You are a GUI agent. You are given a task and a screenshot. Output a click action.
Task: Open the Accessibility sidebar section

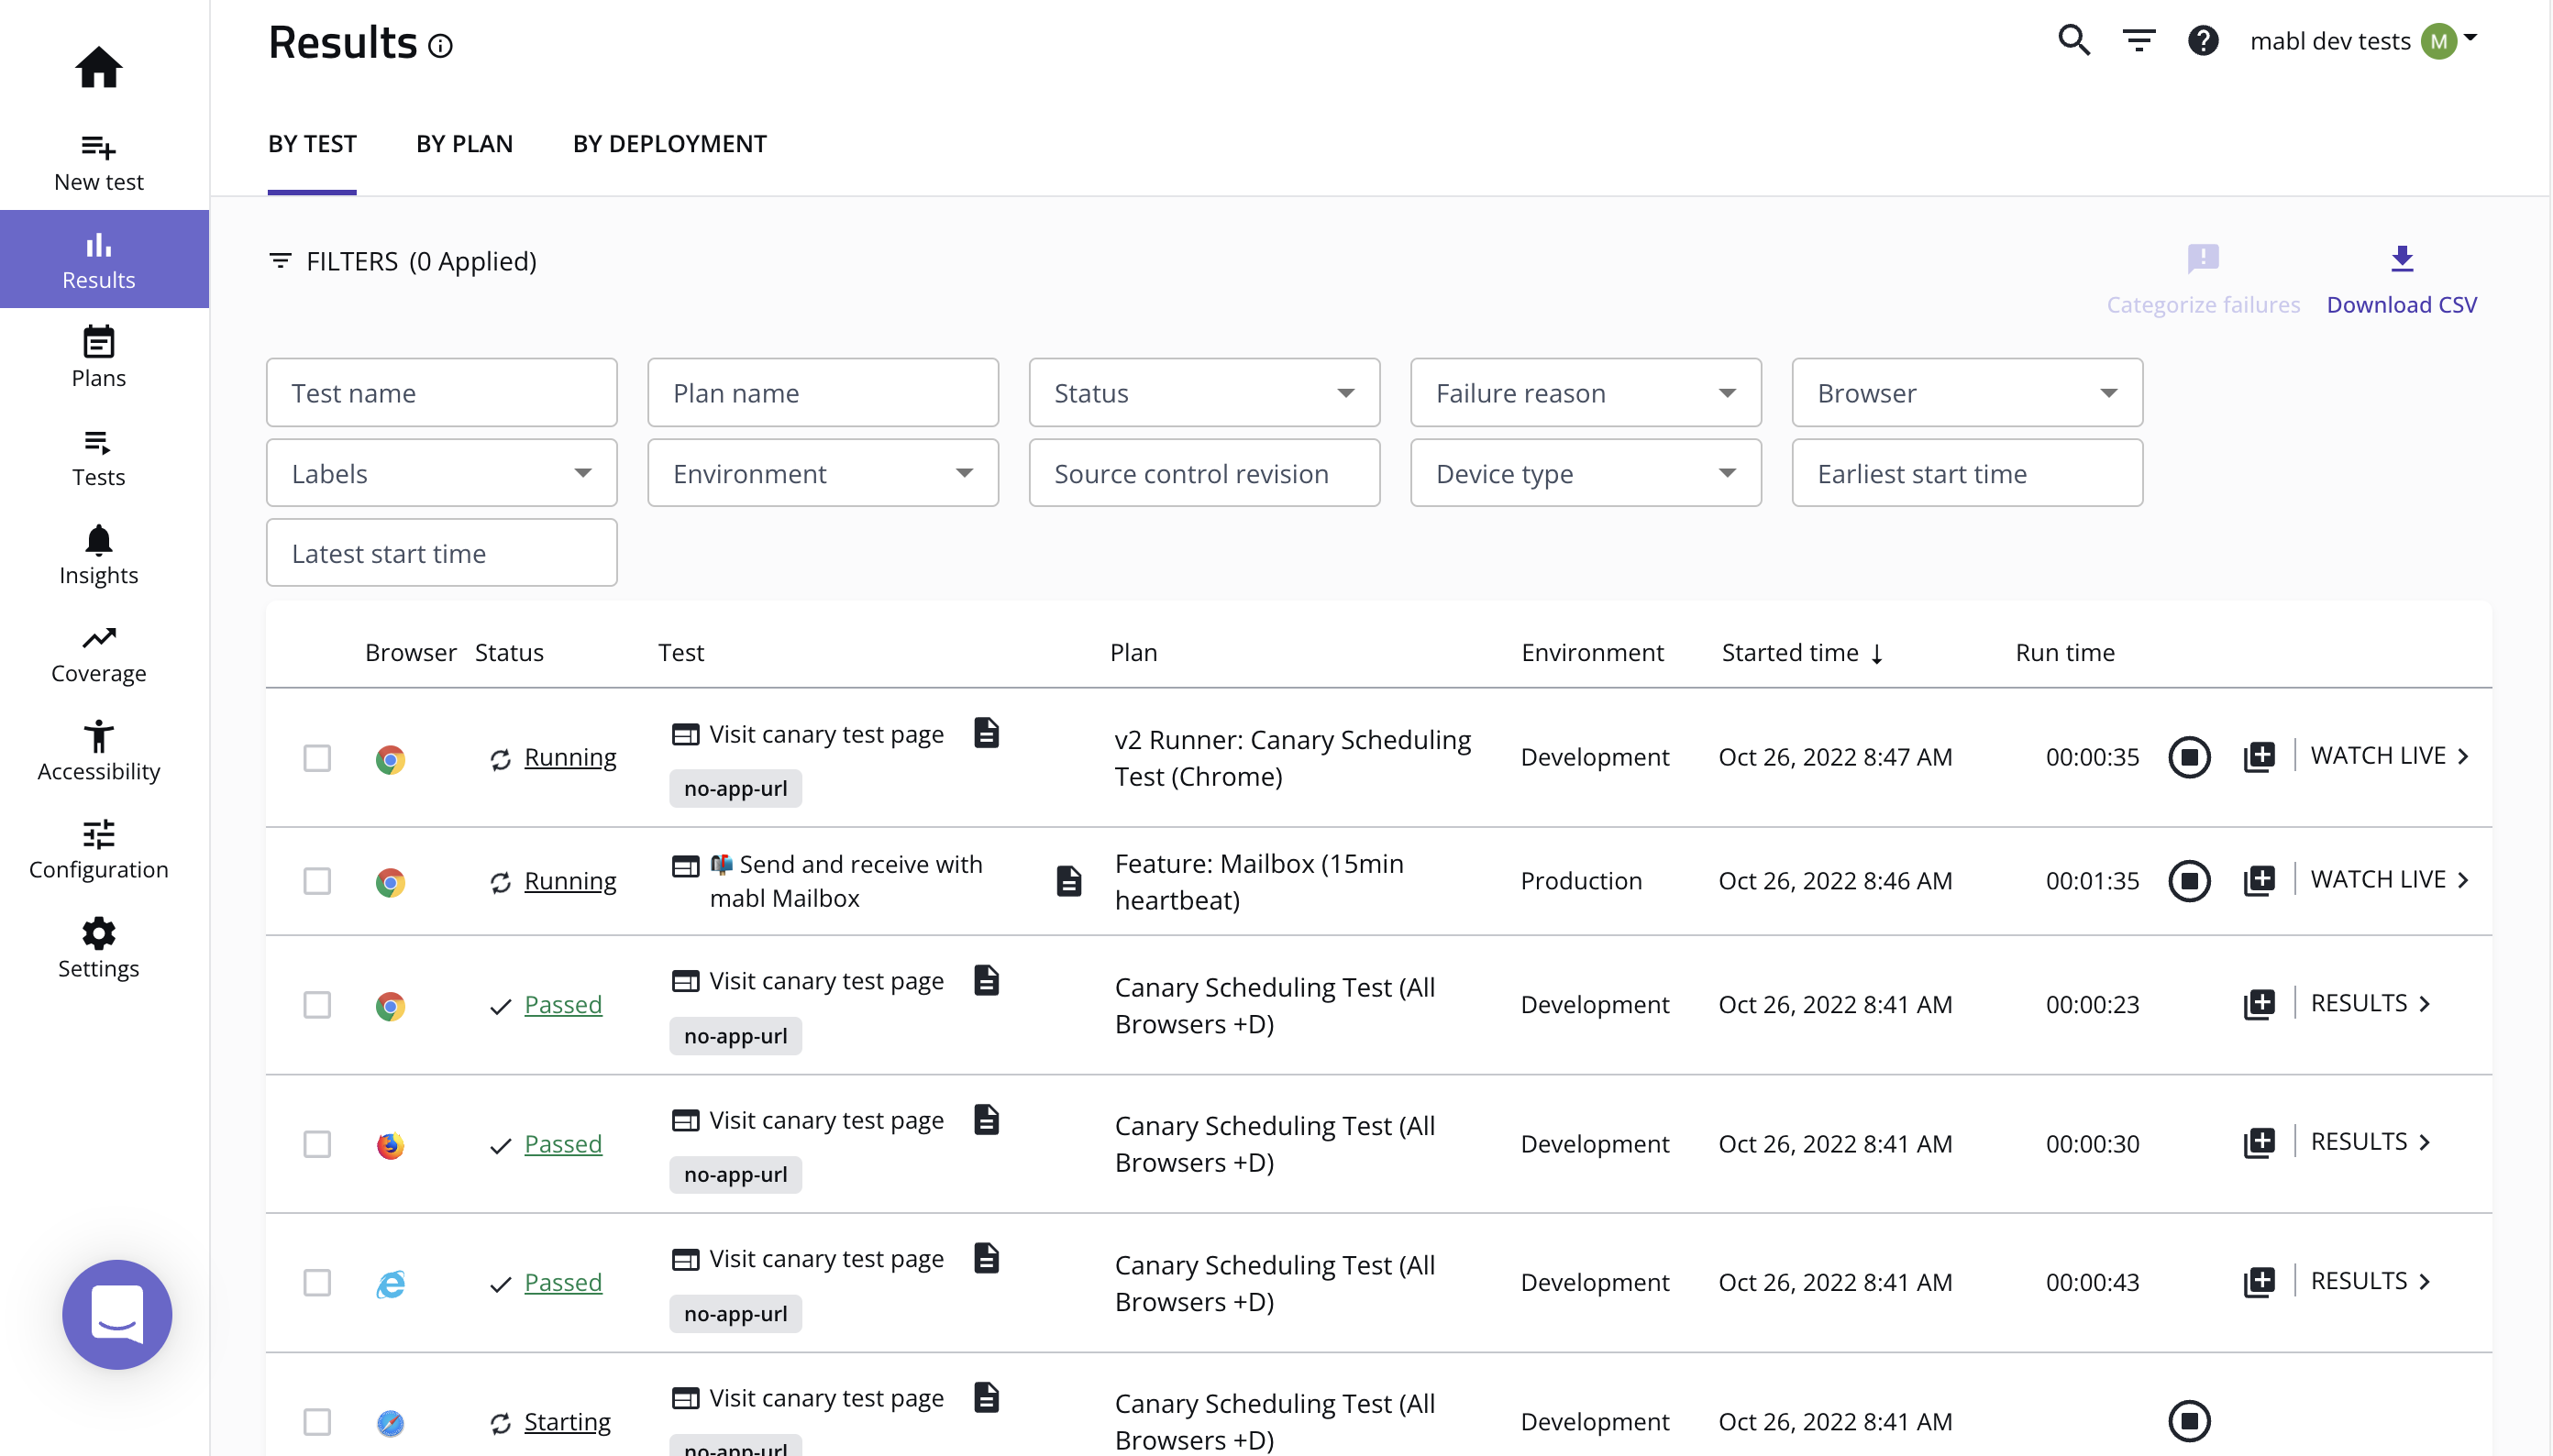pos(98,750)
